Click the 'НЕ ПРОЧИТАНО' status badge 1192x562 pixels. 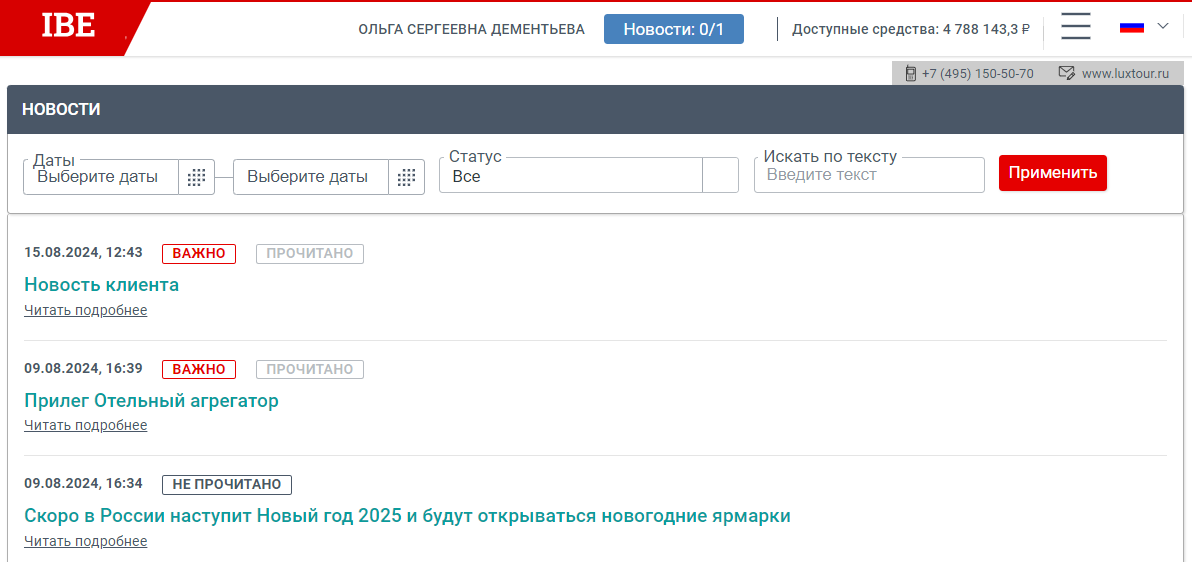point(227,485)
